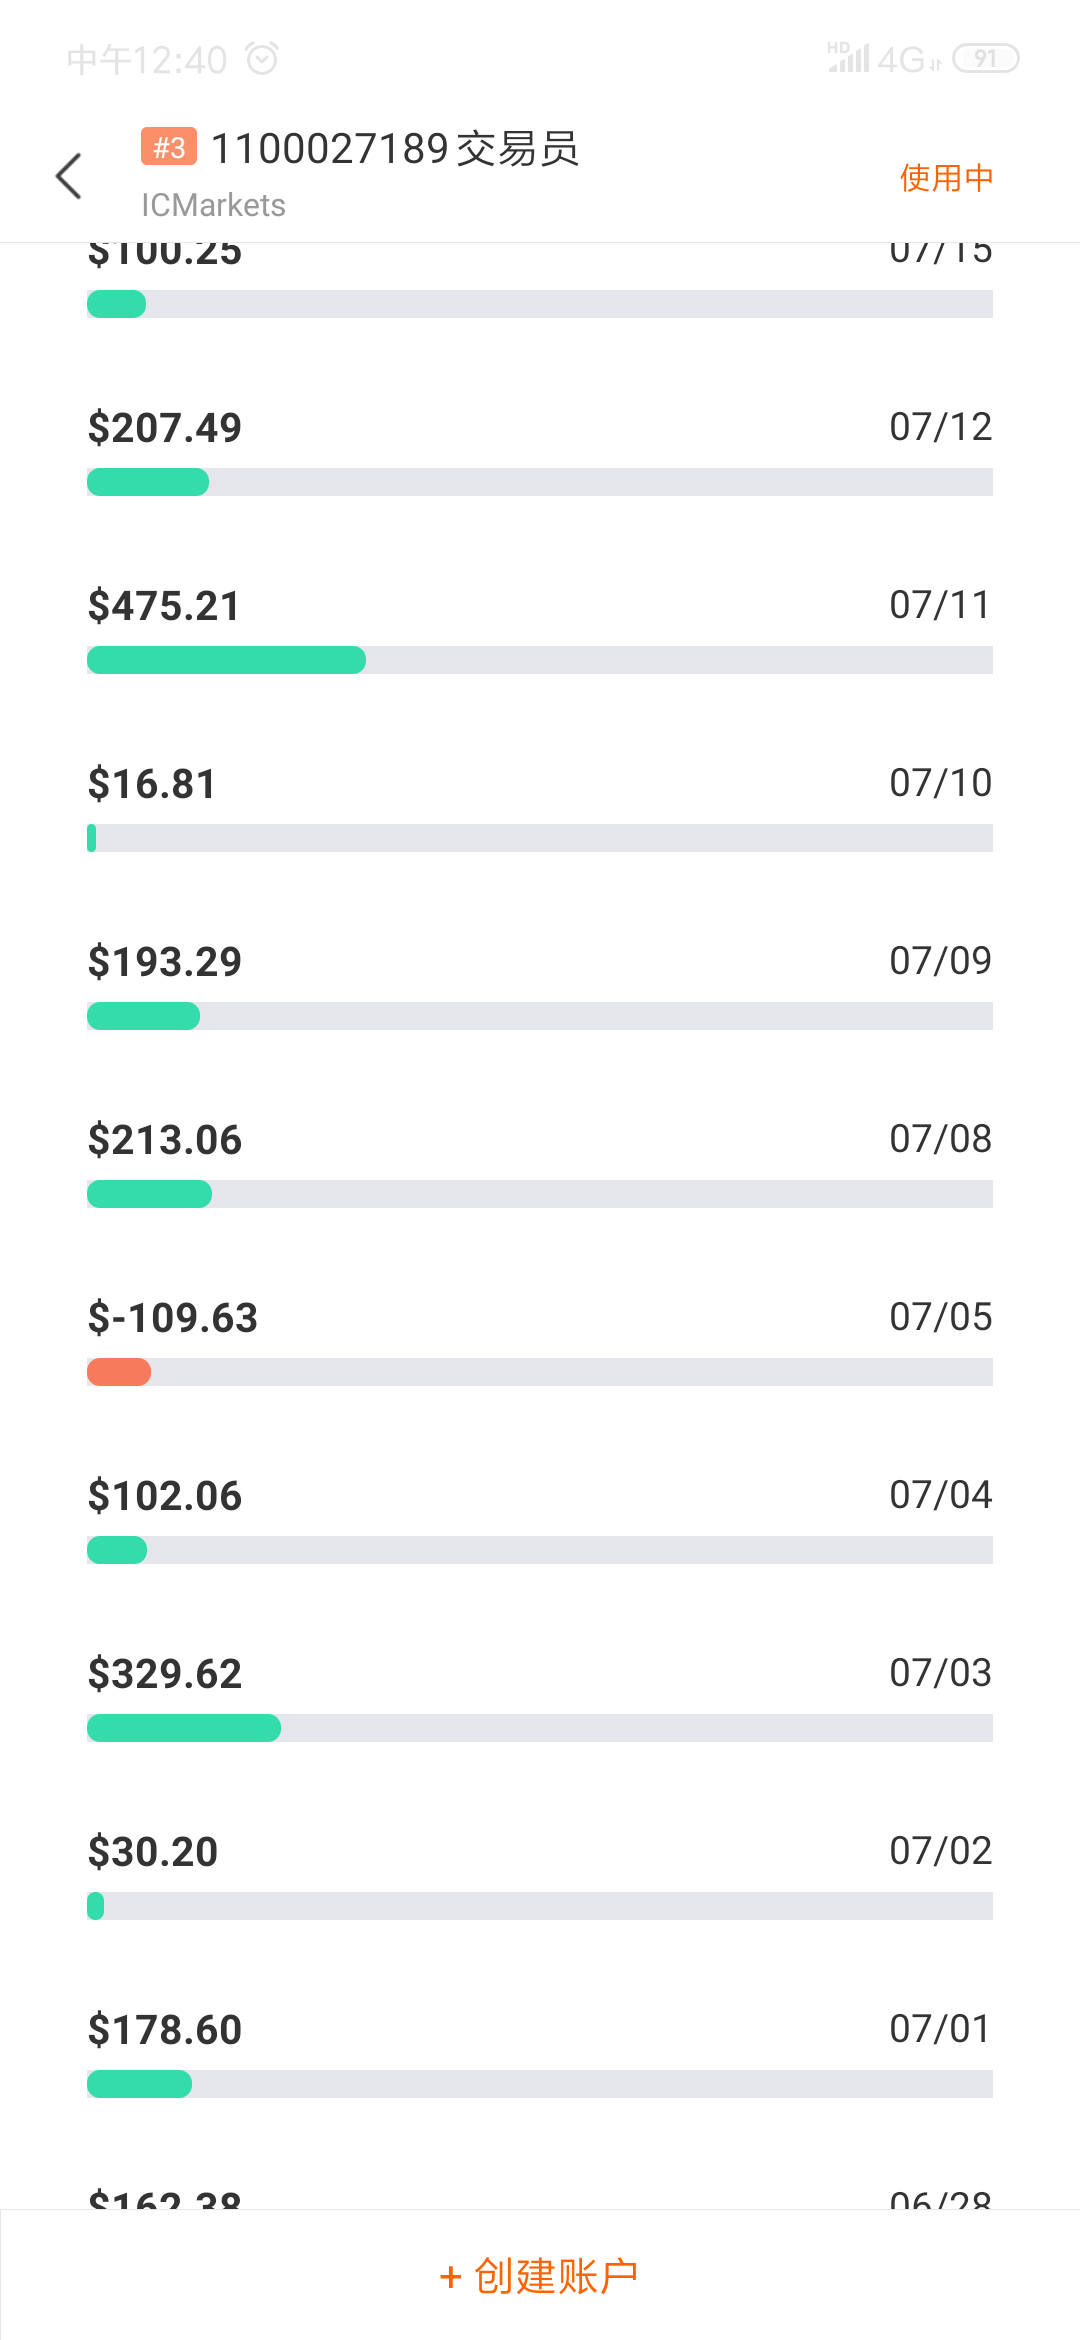Screen dimensions: 1080x2340
Task: Tap the $30.20 entry for 07/02
Action: [x=153, y=1852]
